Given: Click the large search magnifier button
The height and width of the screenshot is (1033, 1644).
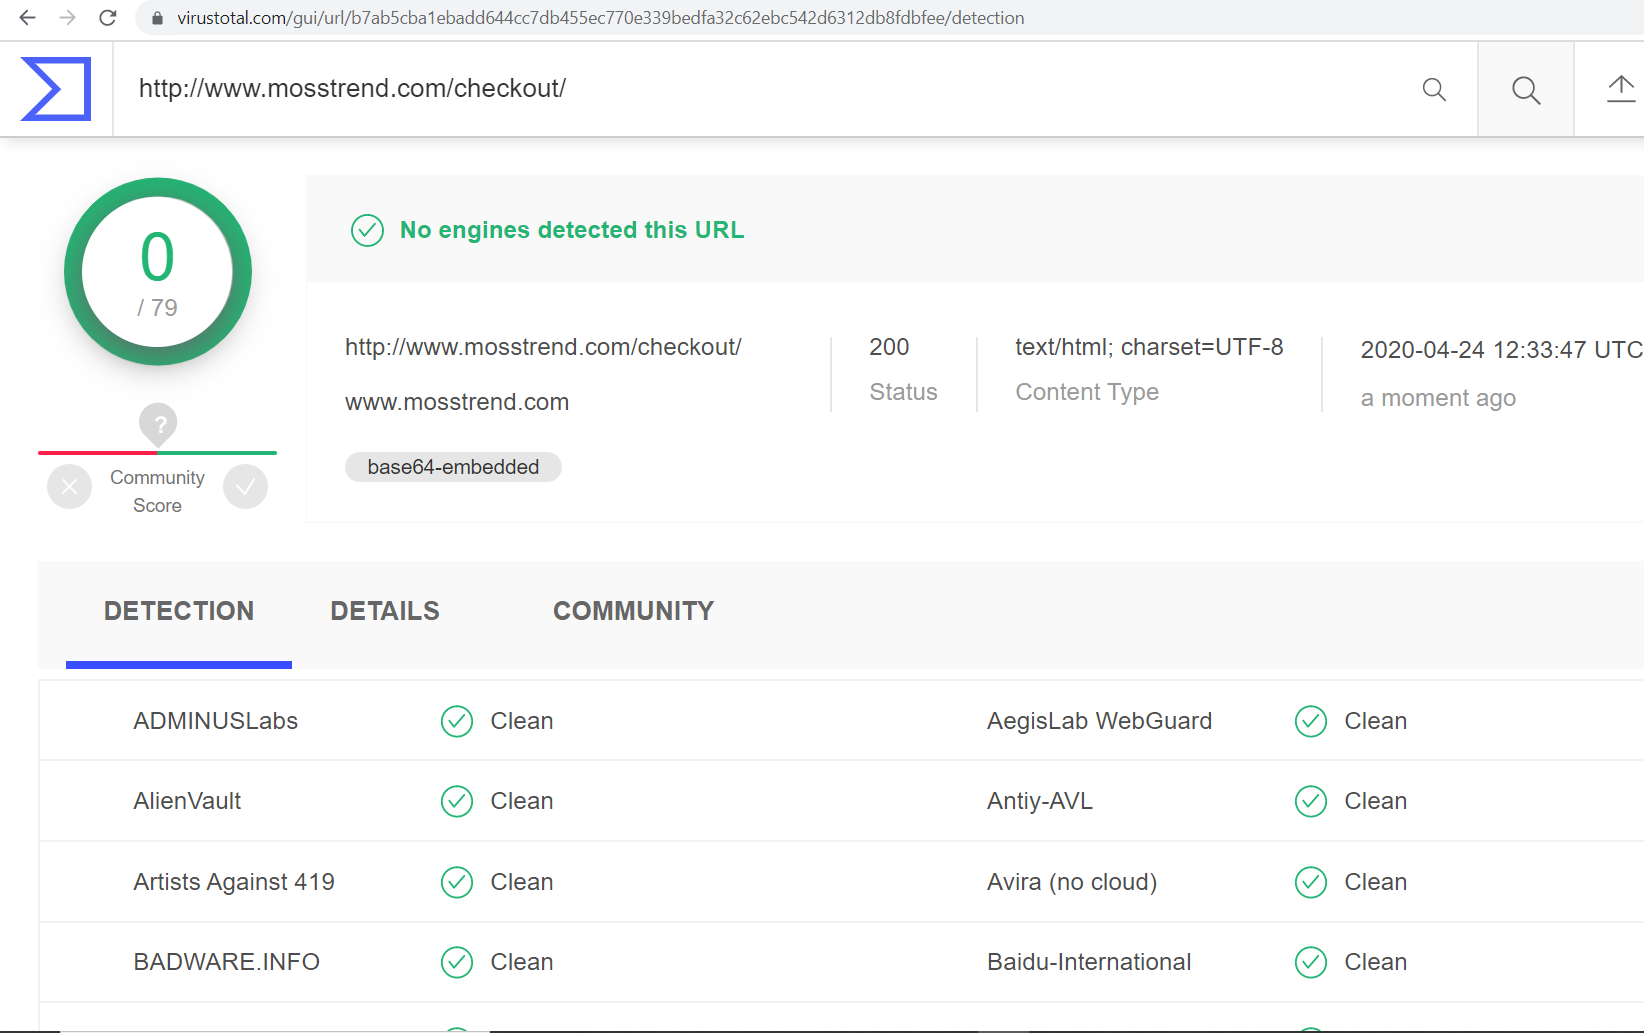Looking at the screenshot, I should click(1526, 90).
